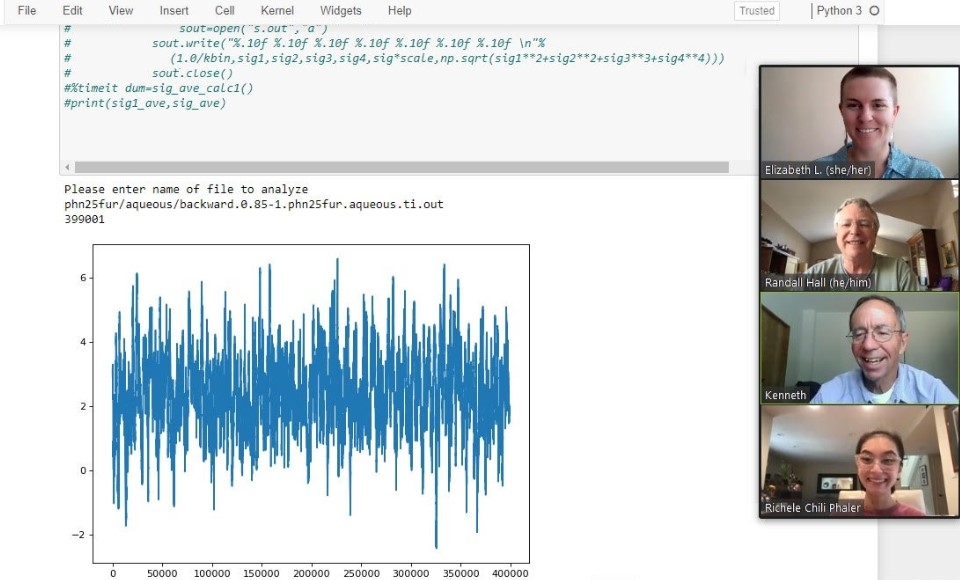The height and width of the screenshot is (580, 960).
Task: Select Elizabeth L. video thumbnail
Action: (x=859, y=121)
